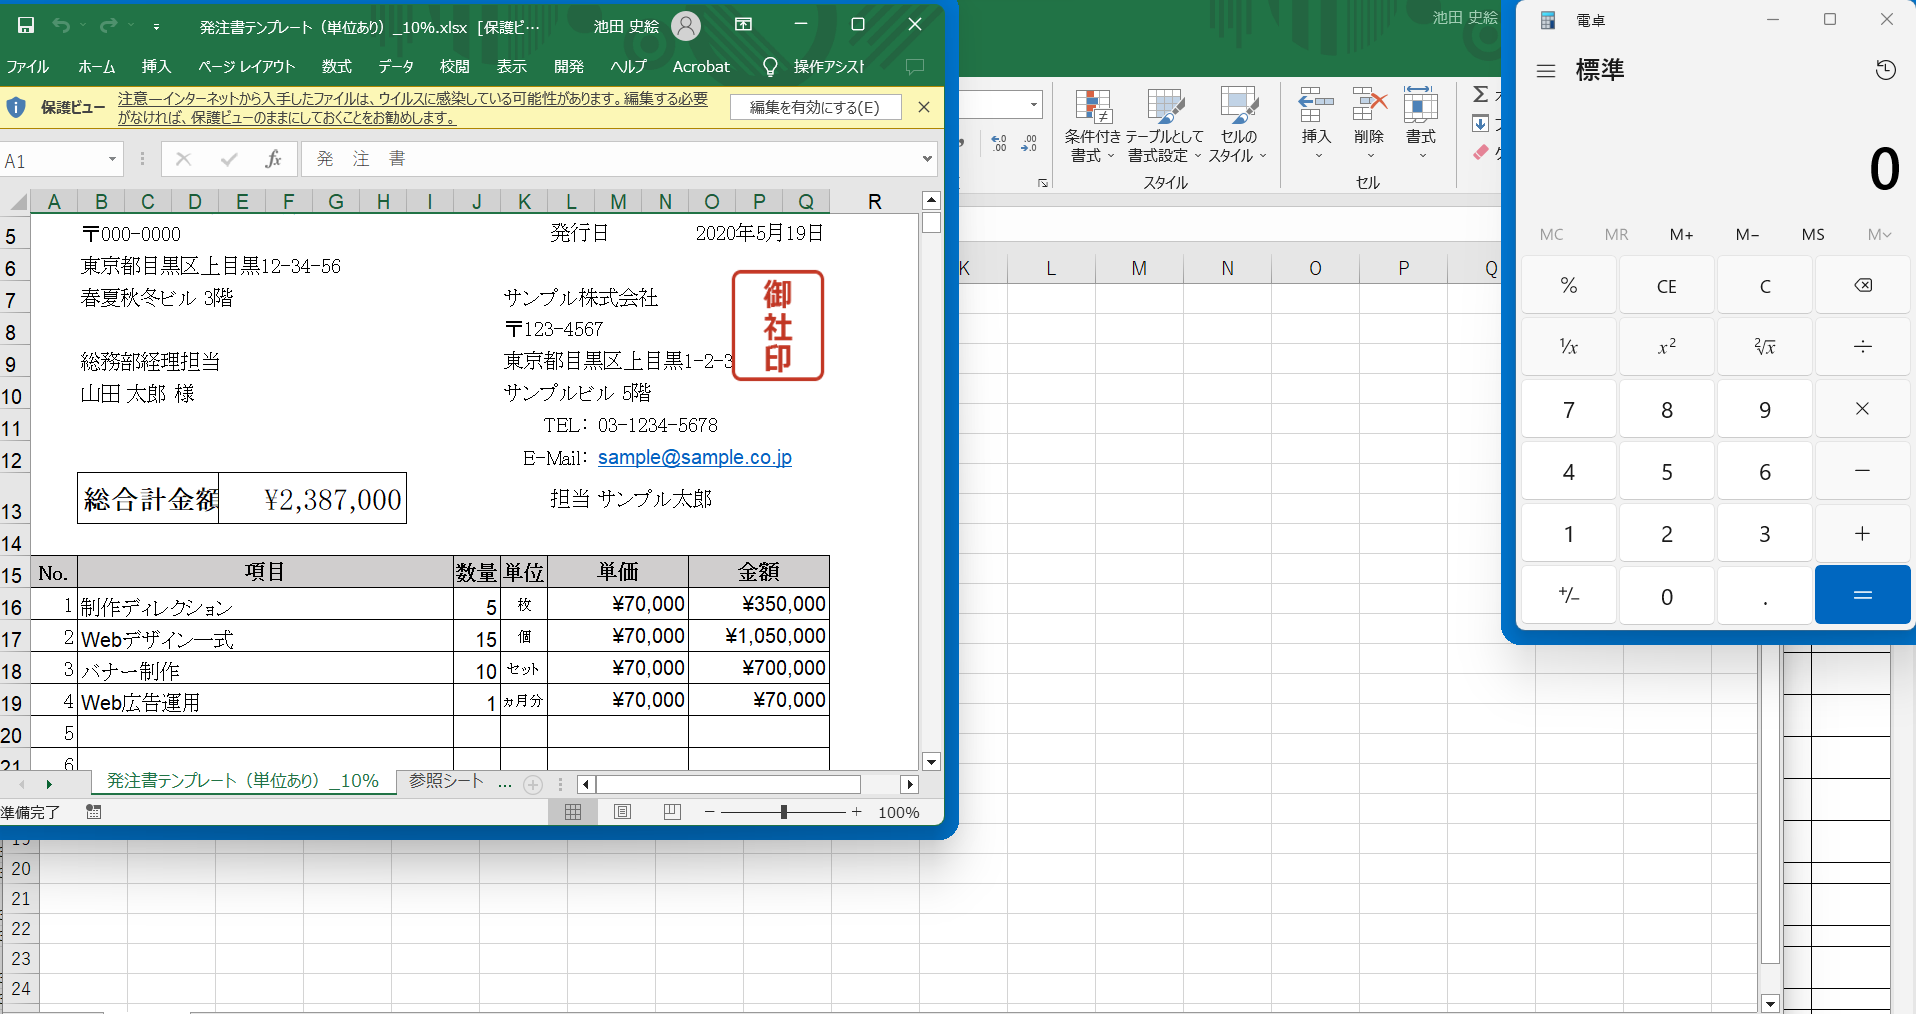Click the Insert Function fx icon

(273, 159)
